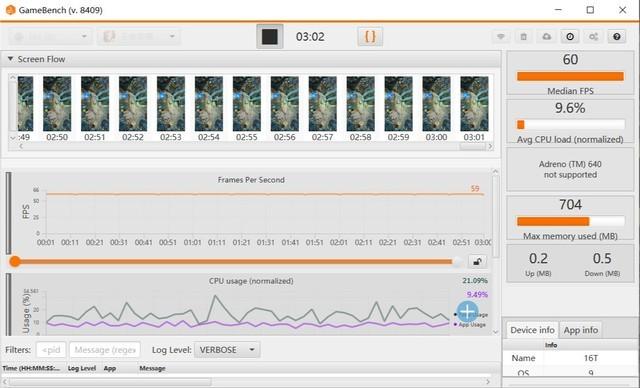
Task: Open the gears settings icon
Action: tap(593, 37)
